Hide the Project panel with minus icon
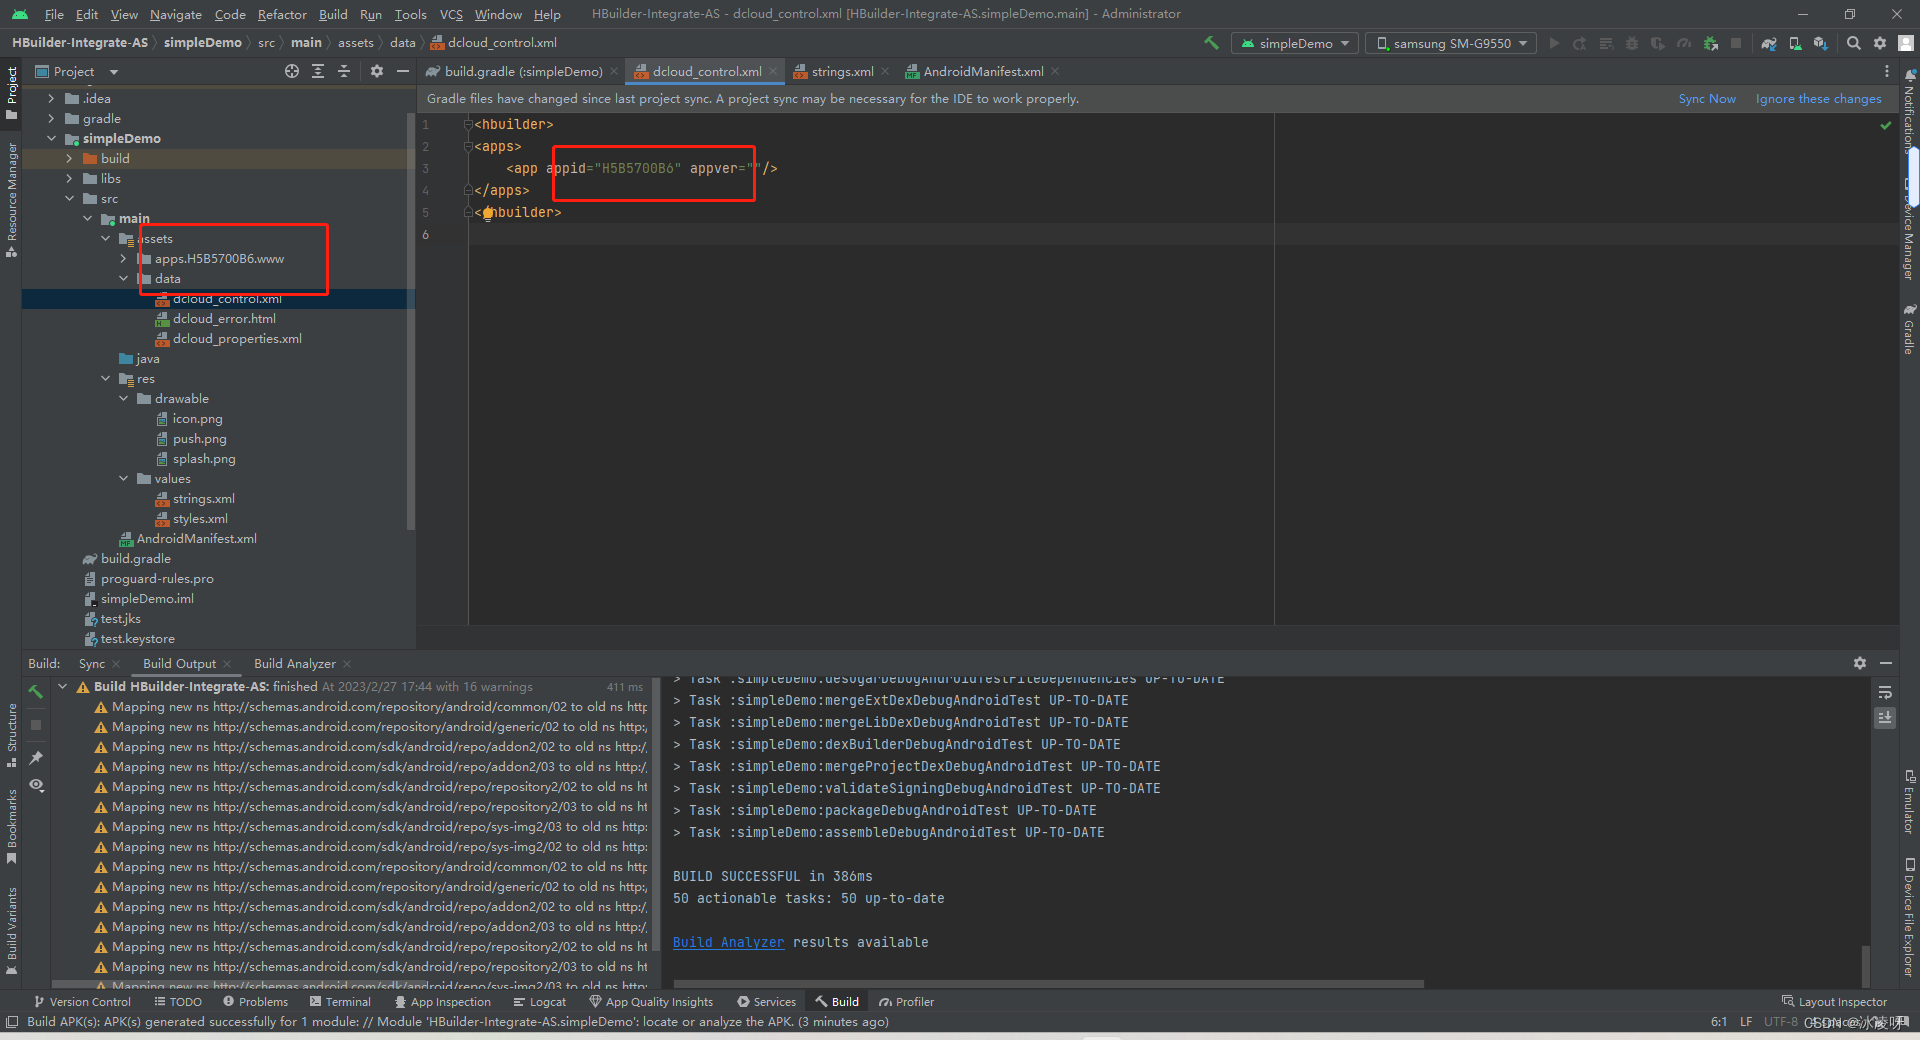 403,71
